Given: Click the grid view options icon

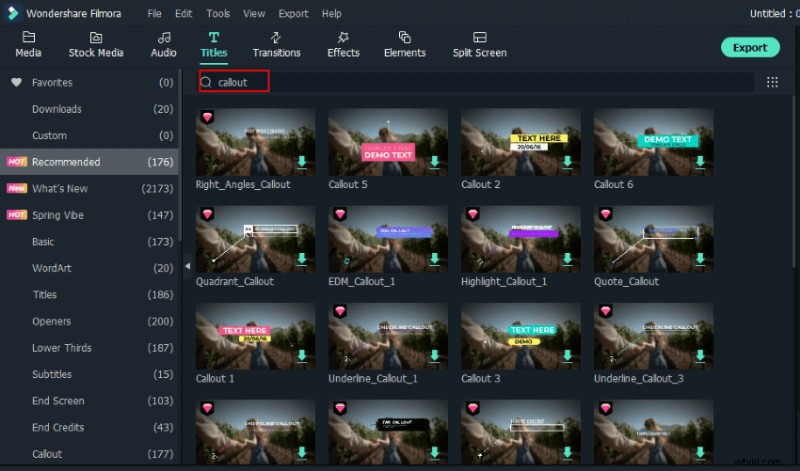Looking at the screenshot, I should [x=772, y=82].
